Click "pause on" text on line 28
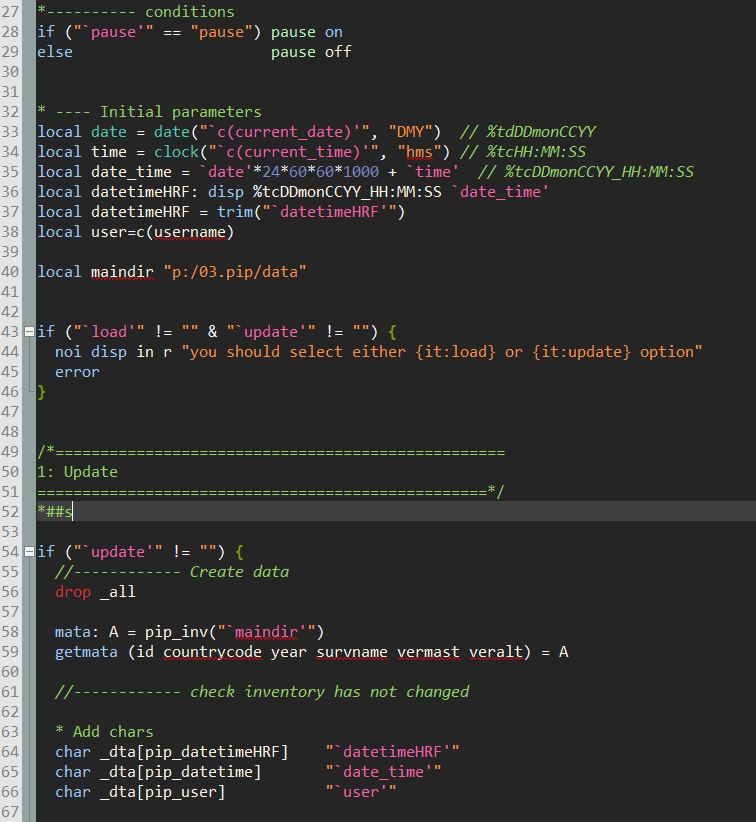 click(x=306, y=32)
